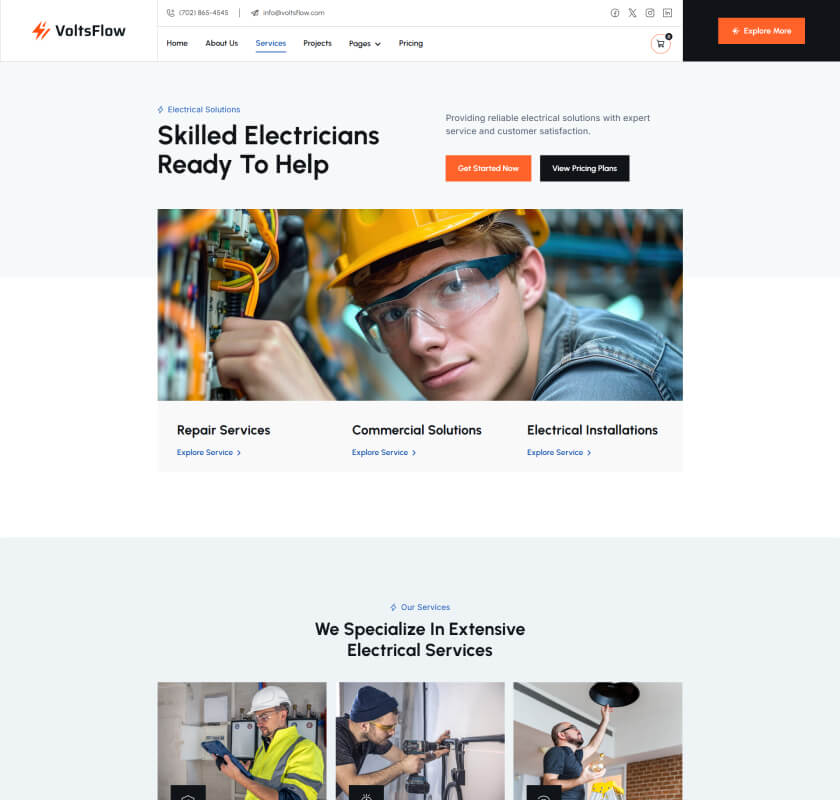Open the electrician with tablet service thumbnail
The image size is (840, 800).
(242, 741)
